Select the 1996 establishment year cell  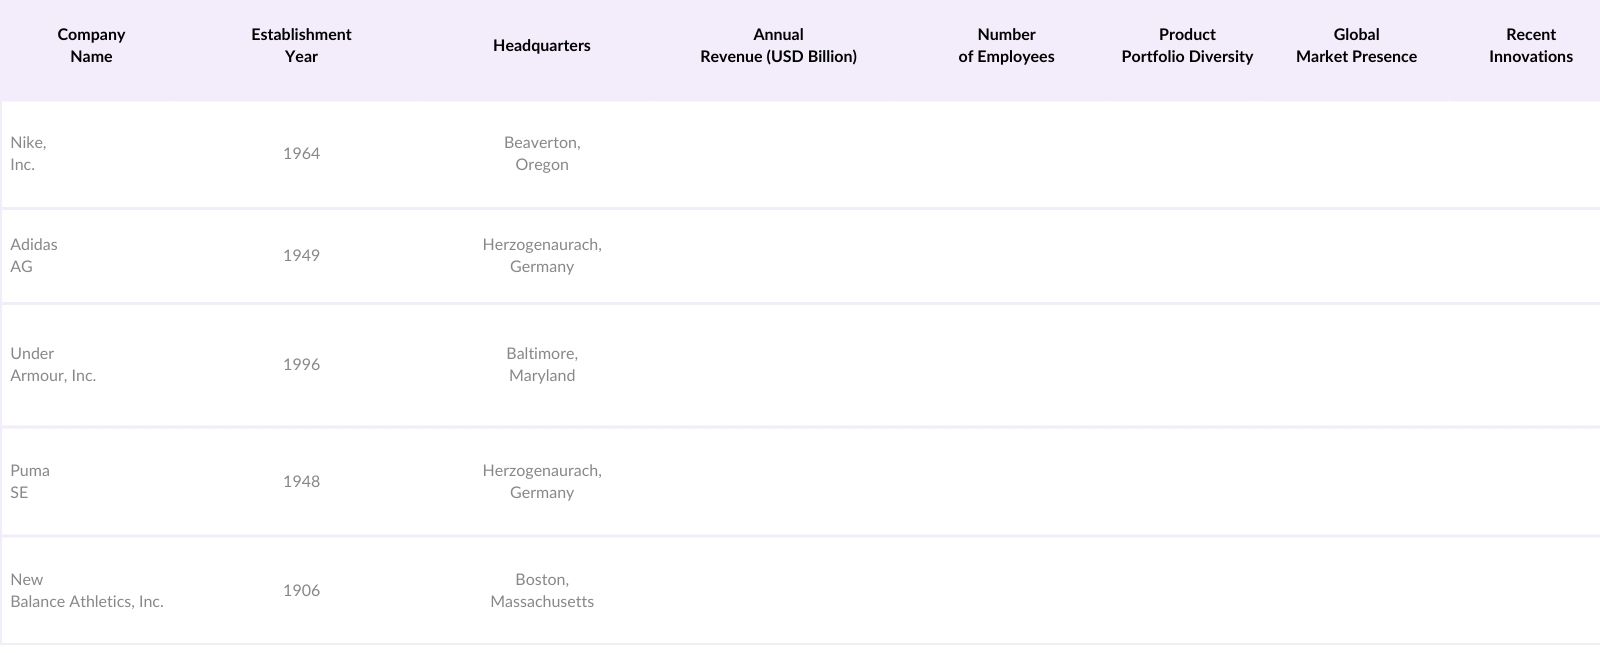301,365
